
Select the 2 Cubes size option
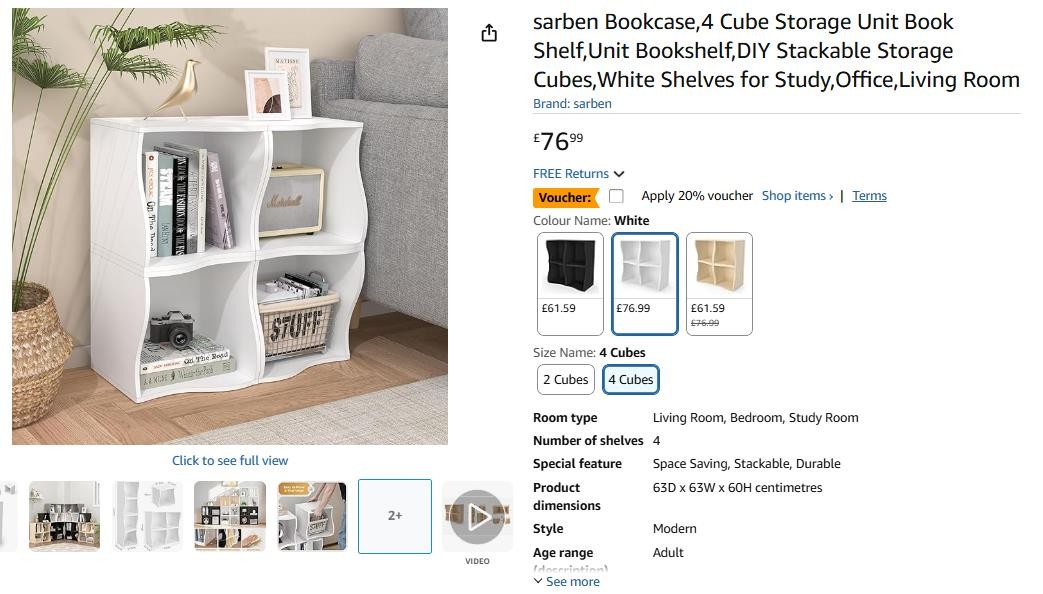566,380
